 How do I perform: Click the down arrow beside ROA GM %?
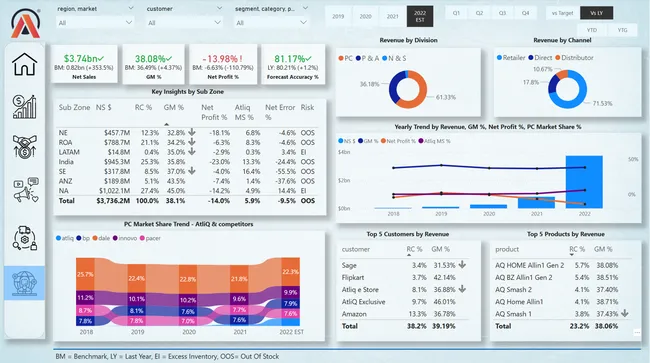click(x=192, y=142)
